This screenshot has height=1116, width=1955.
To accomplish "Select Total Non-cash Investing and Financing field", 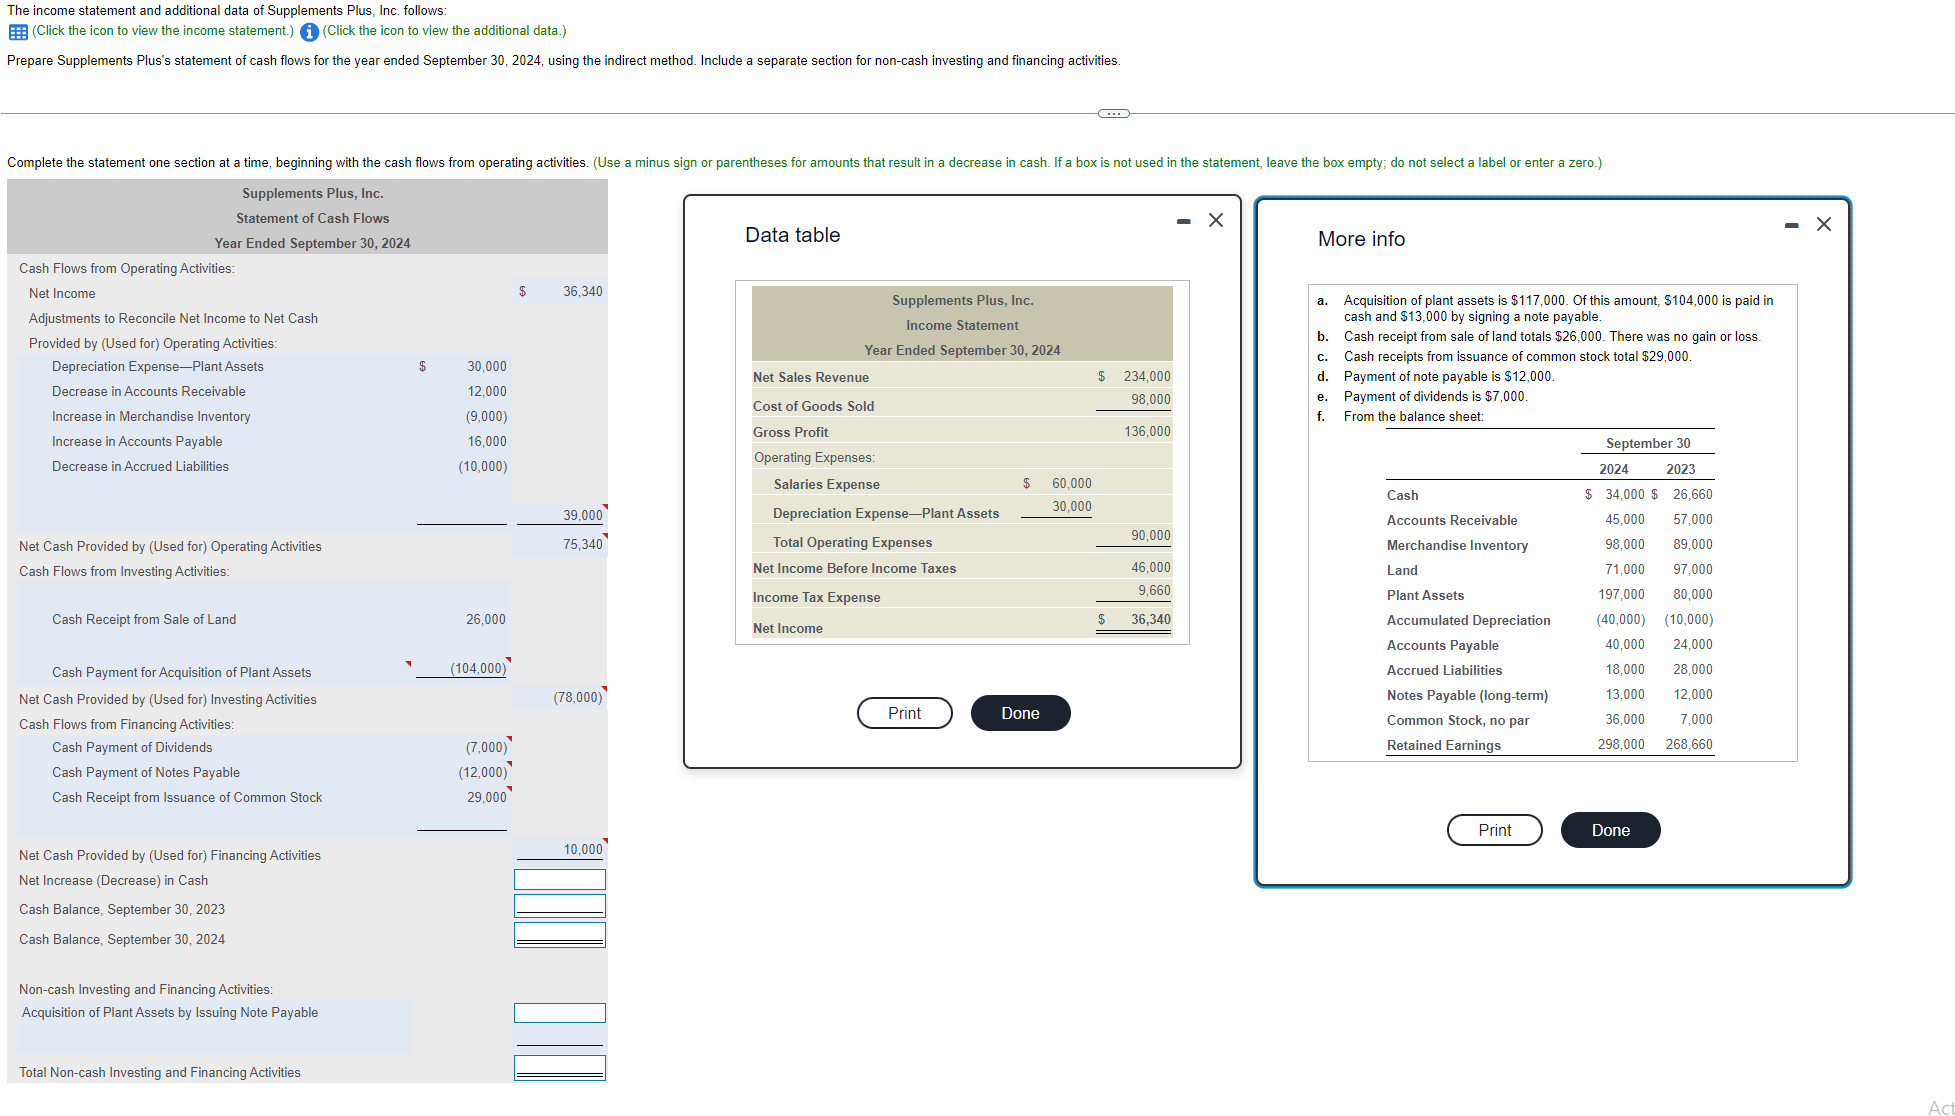I will pos(560,1068).
